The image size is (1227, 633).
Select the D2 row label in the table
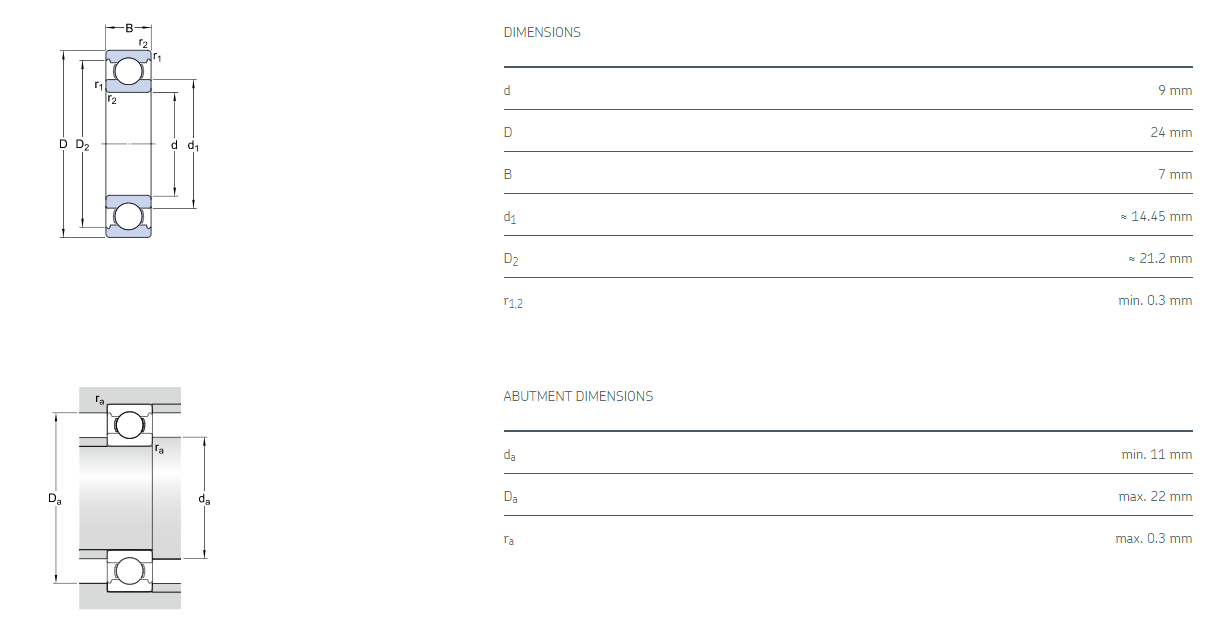(511, 260)
